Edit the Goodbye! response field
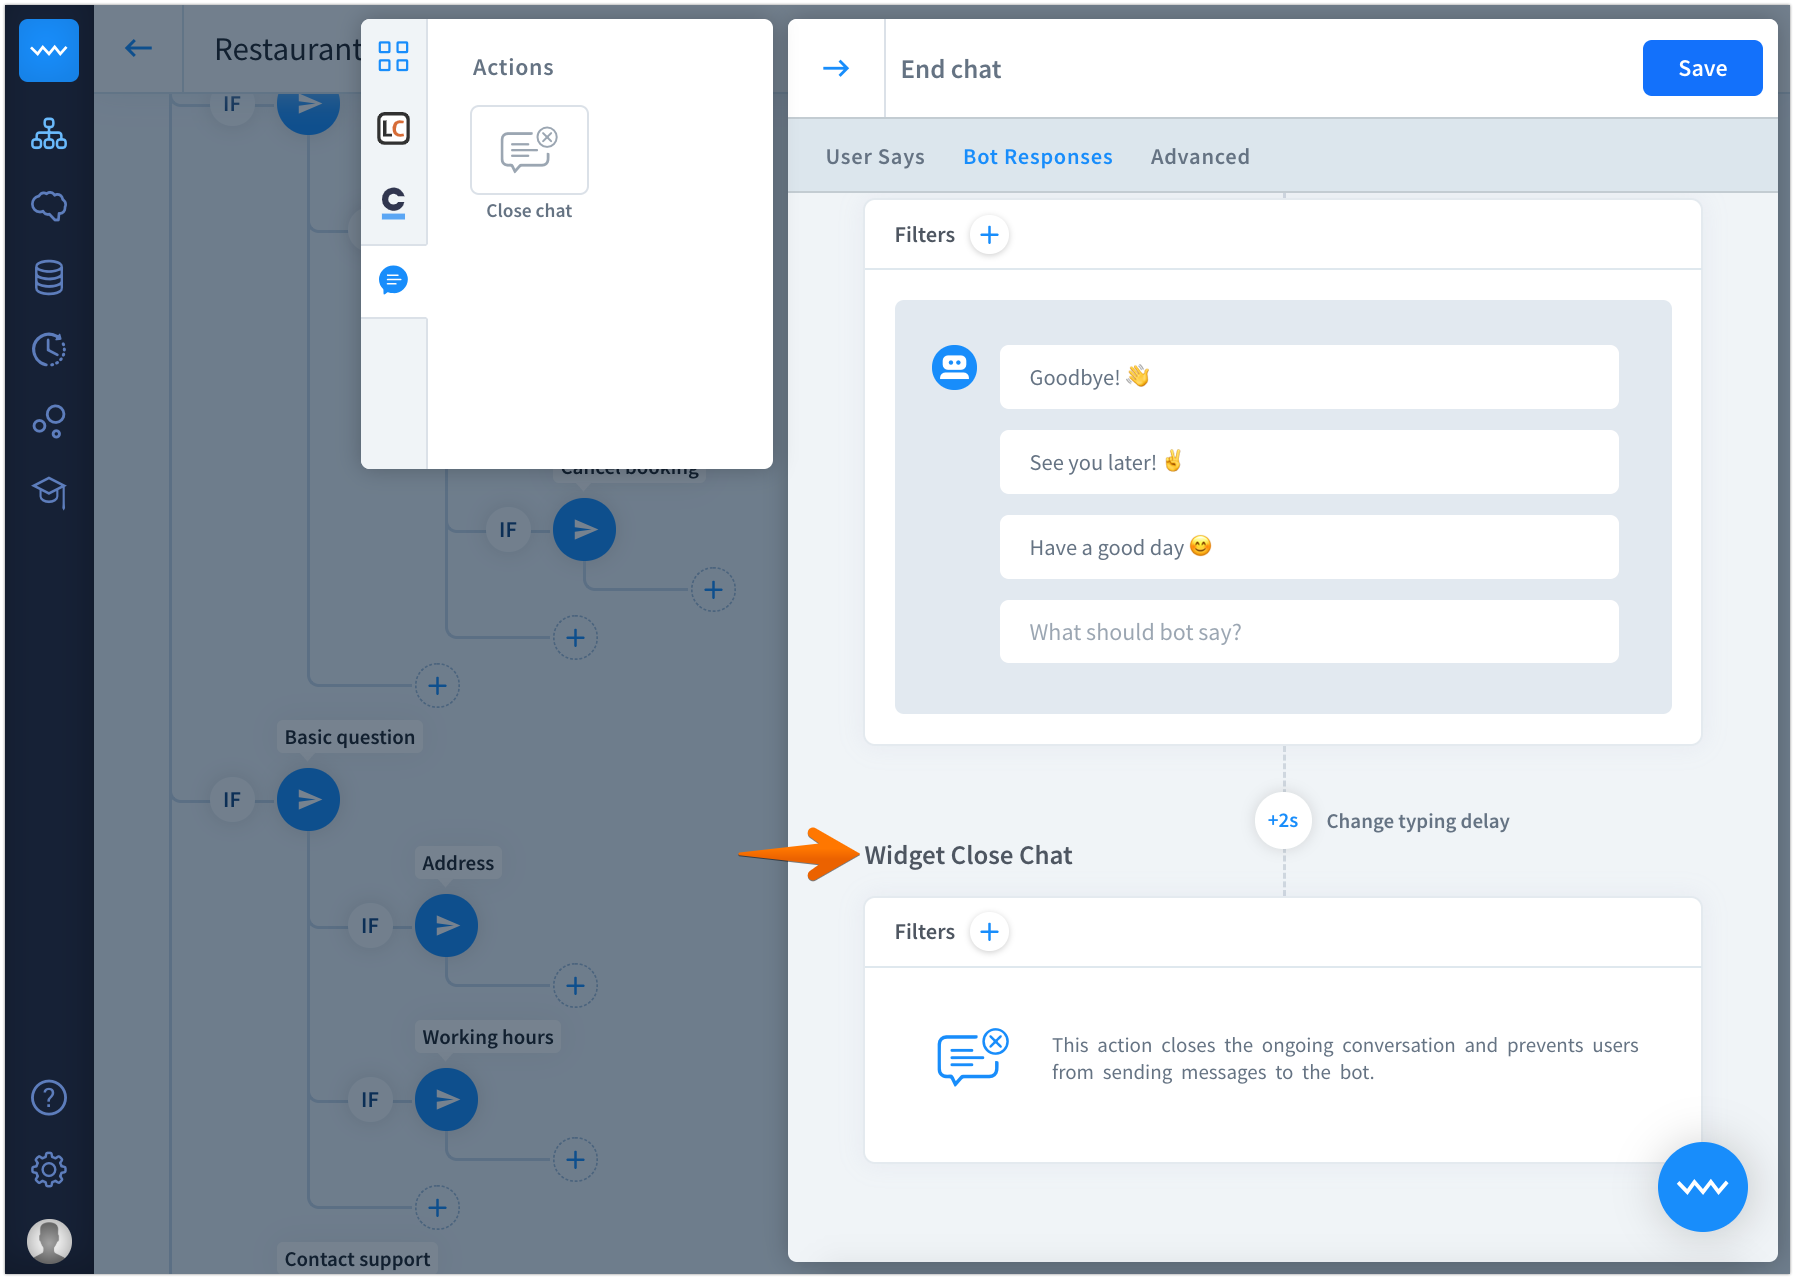 coord(1309,377)
